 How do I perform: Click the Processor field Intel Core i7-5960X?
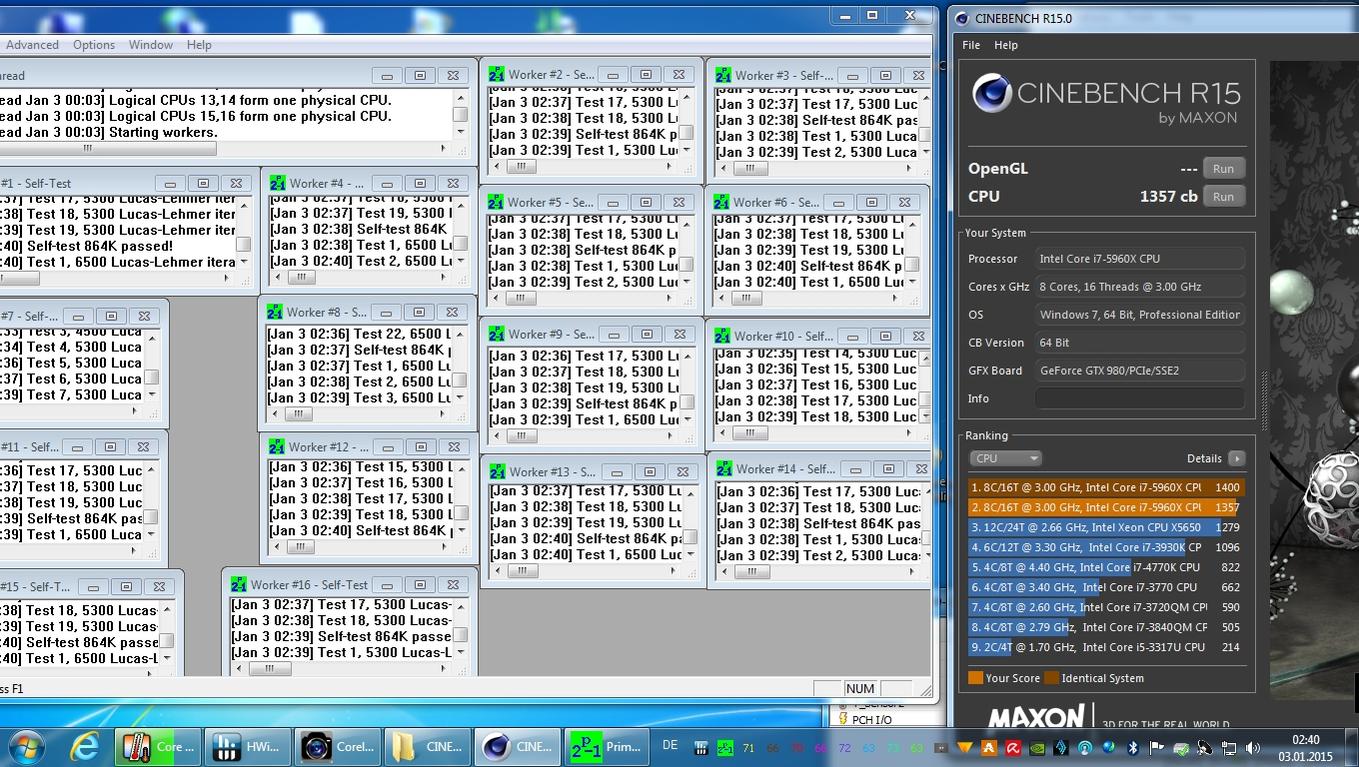coord(1140,258)
